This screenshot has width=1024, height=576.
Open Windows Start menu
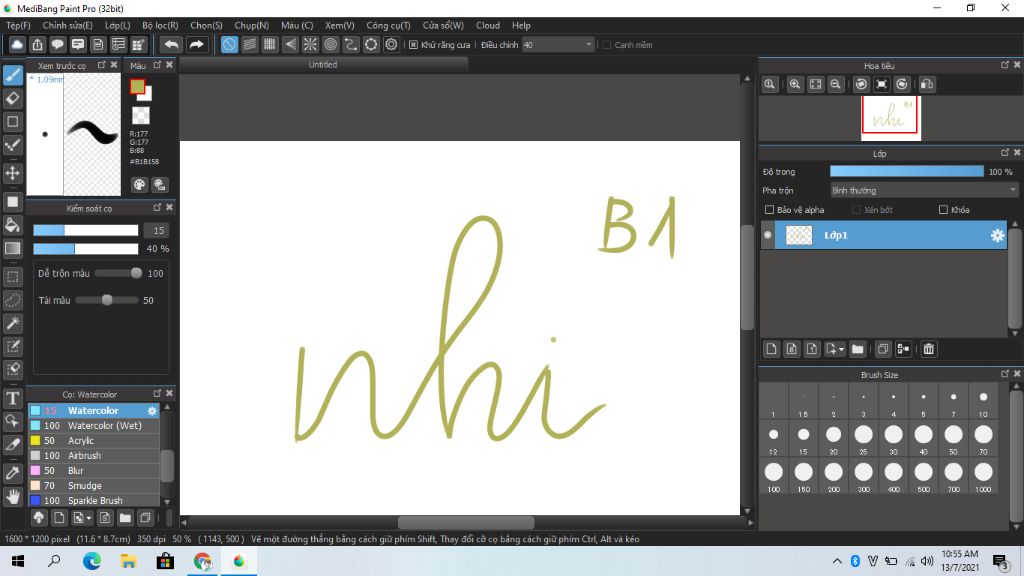[x=18, y=561]
